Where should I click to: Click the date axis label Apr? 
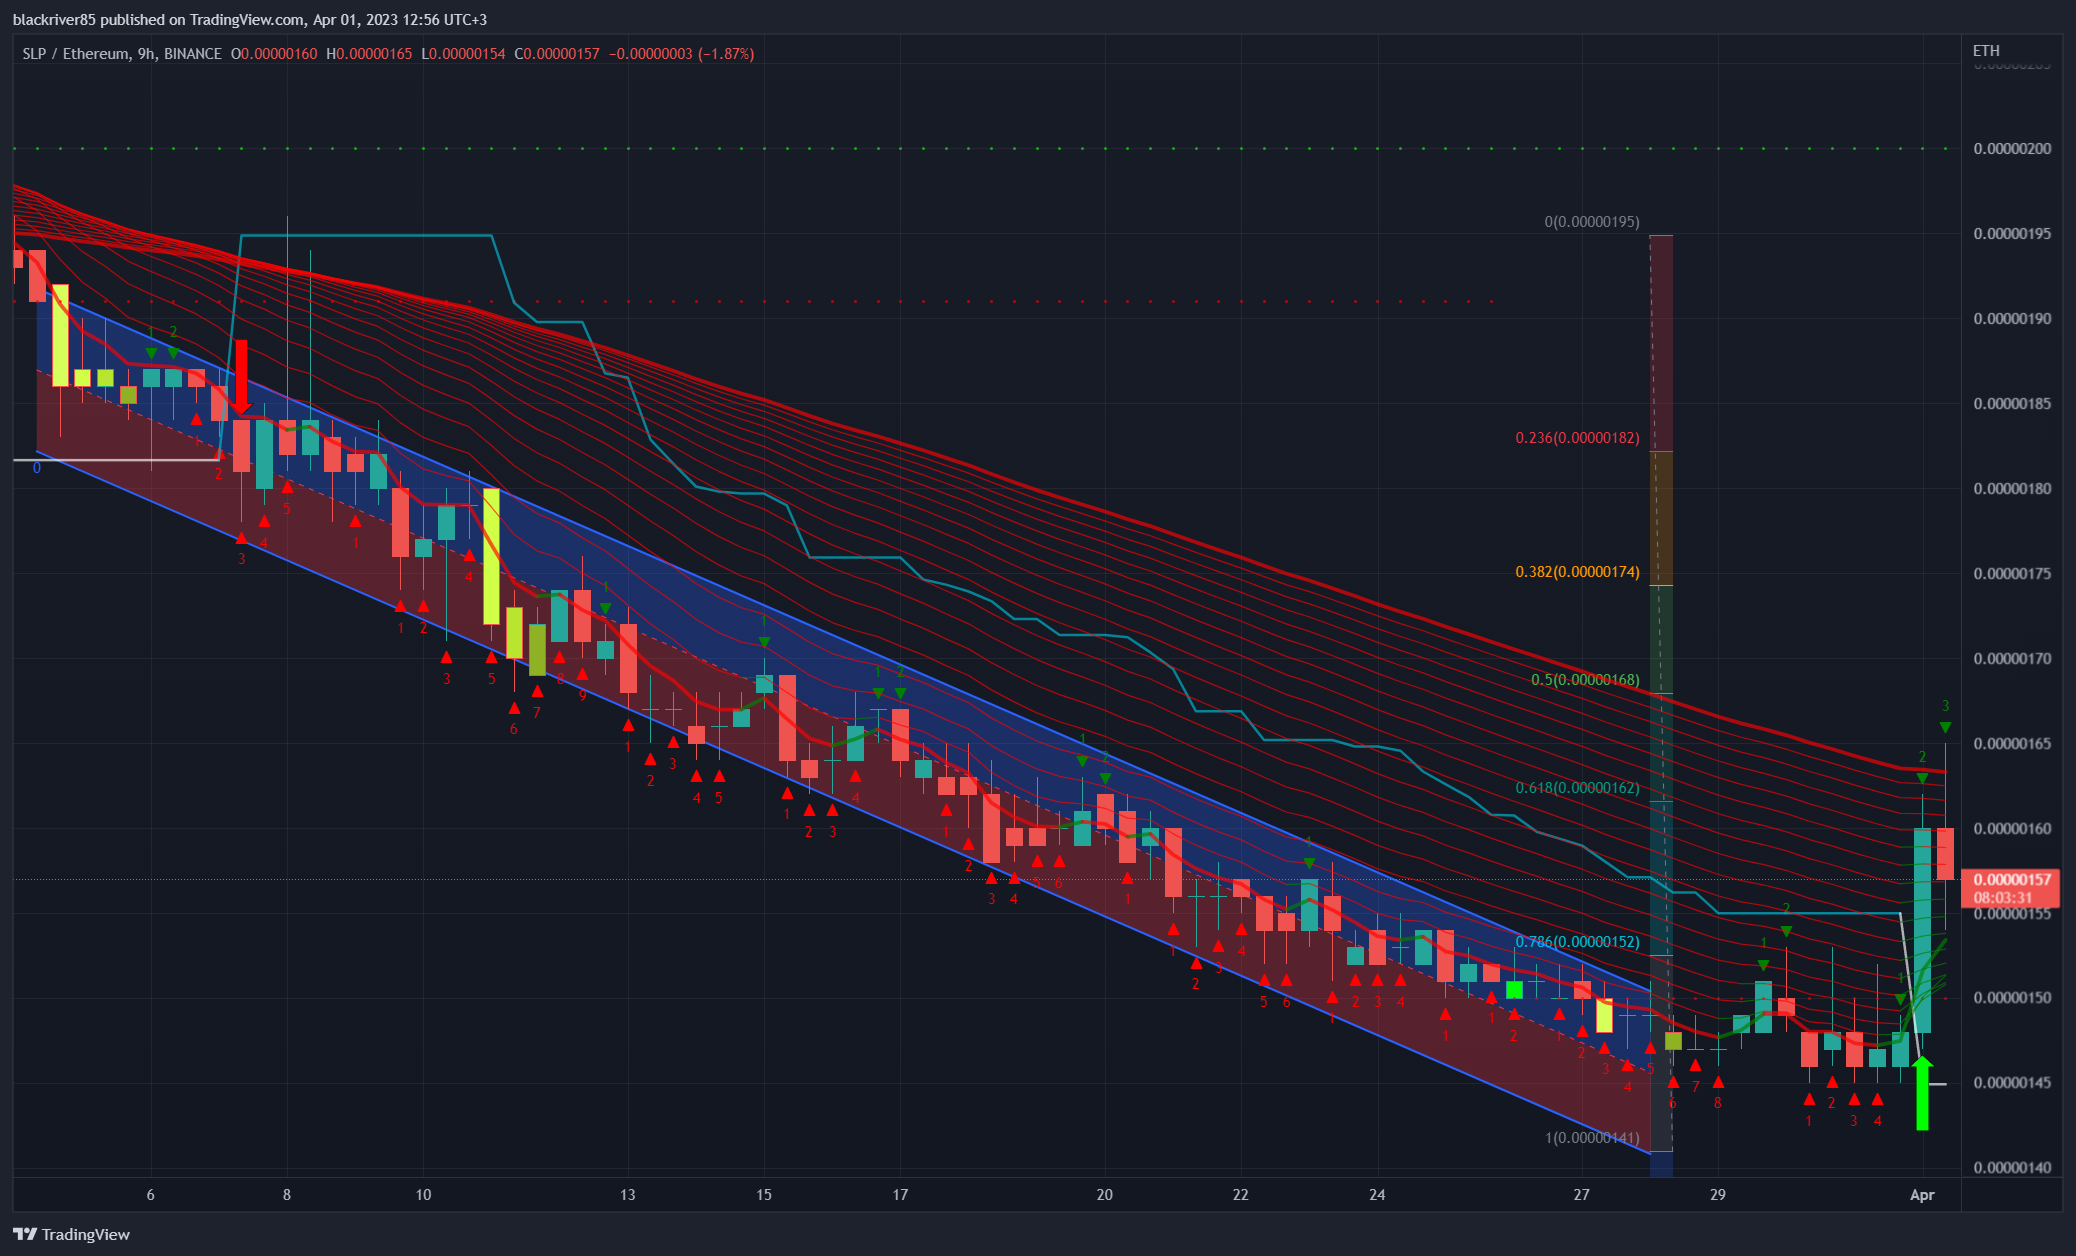[1922, 1195]
